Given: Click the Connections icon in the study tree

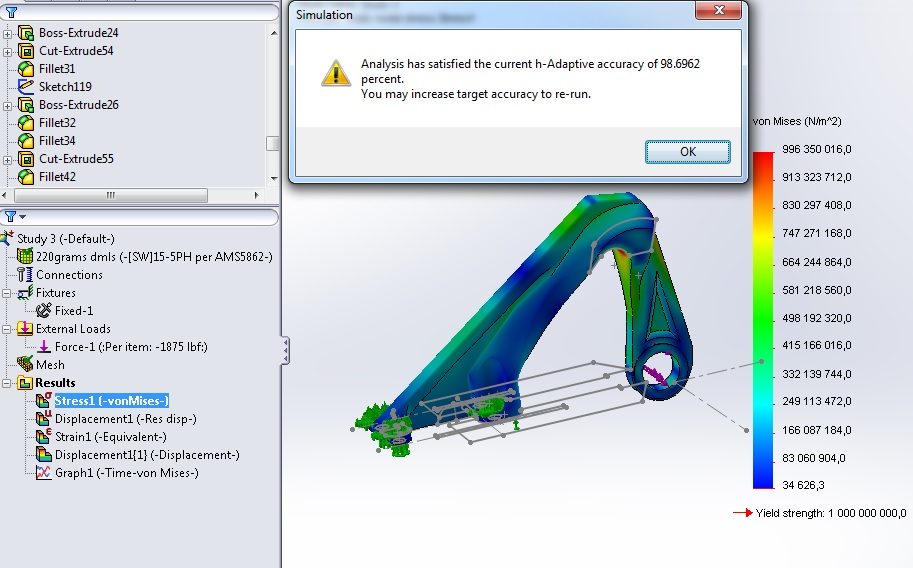Looking at the screenshot, I should click(24, 274).
